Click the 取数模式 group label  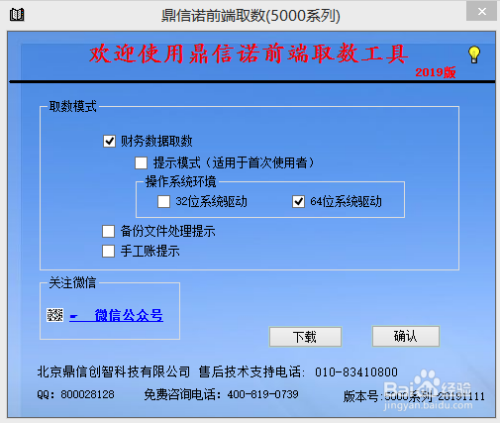(73, 107)
